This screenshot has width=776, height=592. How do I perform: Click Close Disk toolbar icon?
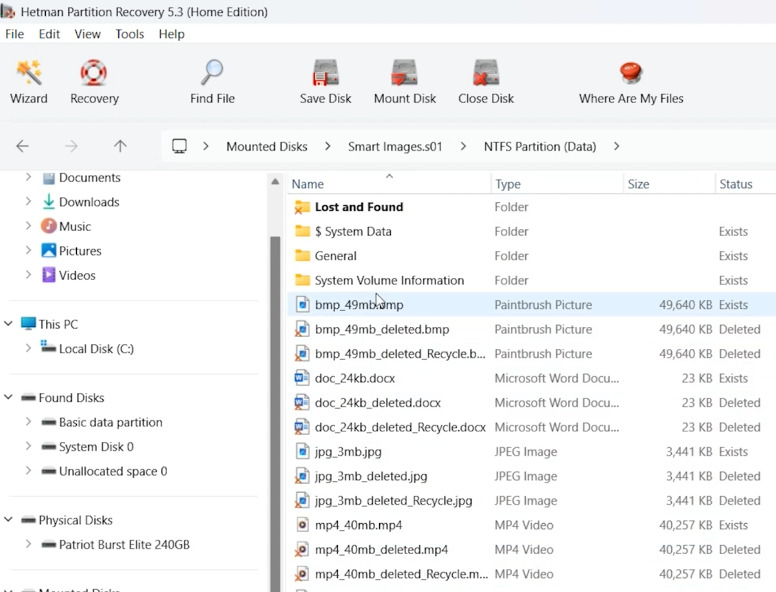[x=485, y=72]
